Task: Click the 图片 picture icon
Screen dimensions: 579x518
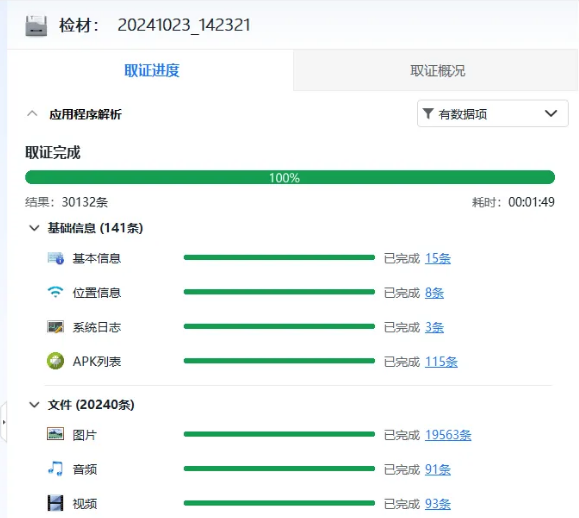Action: click(55, 434)
